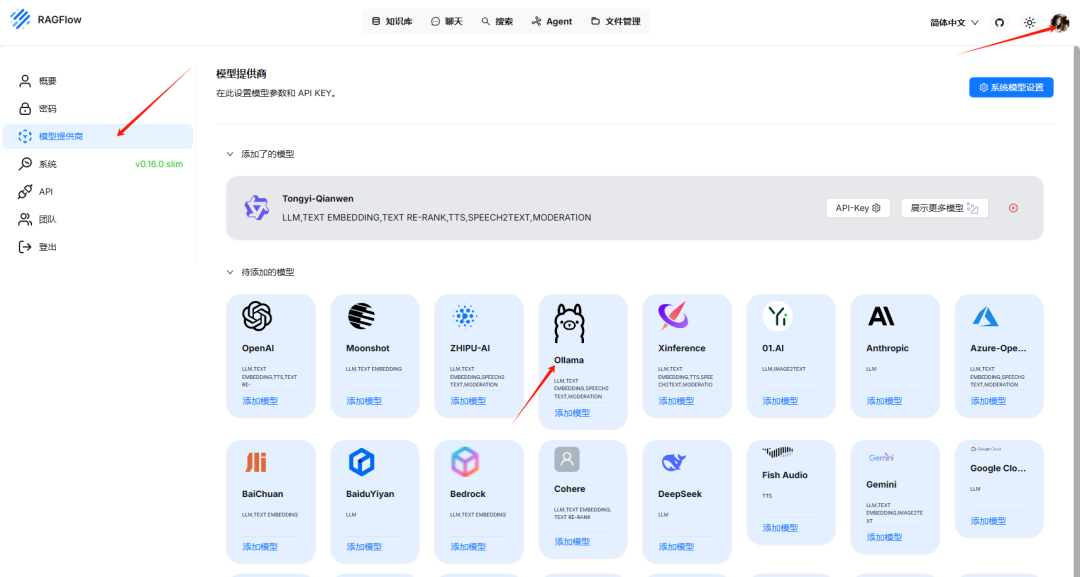Viewport: 1080px width, 577px height.
Task: Click the Tongyi-Qianwen model name
Action: coord(318,198)
